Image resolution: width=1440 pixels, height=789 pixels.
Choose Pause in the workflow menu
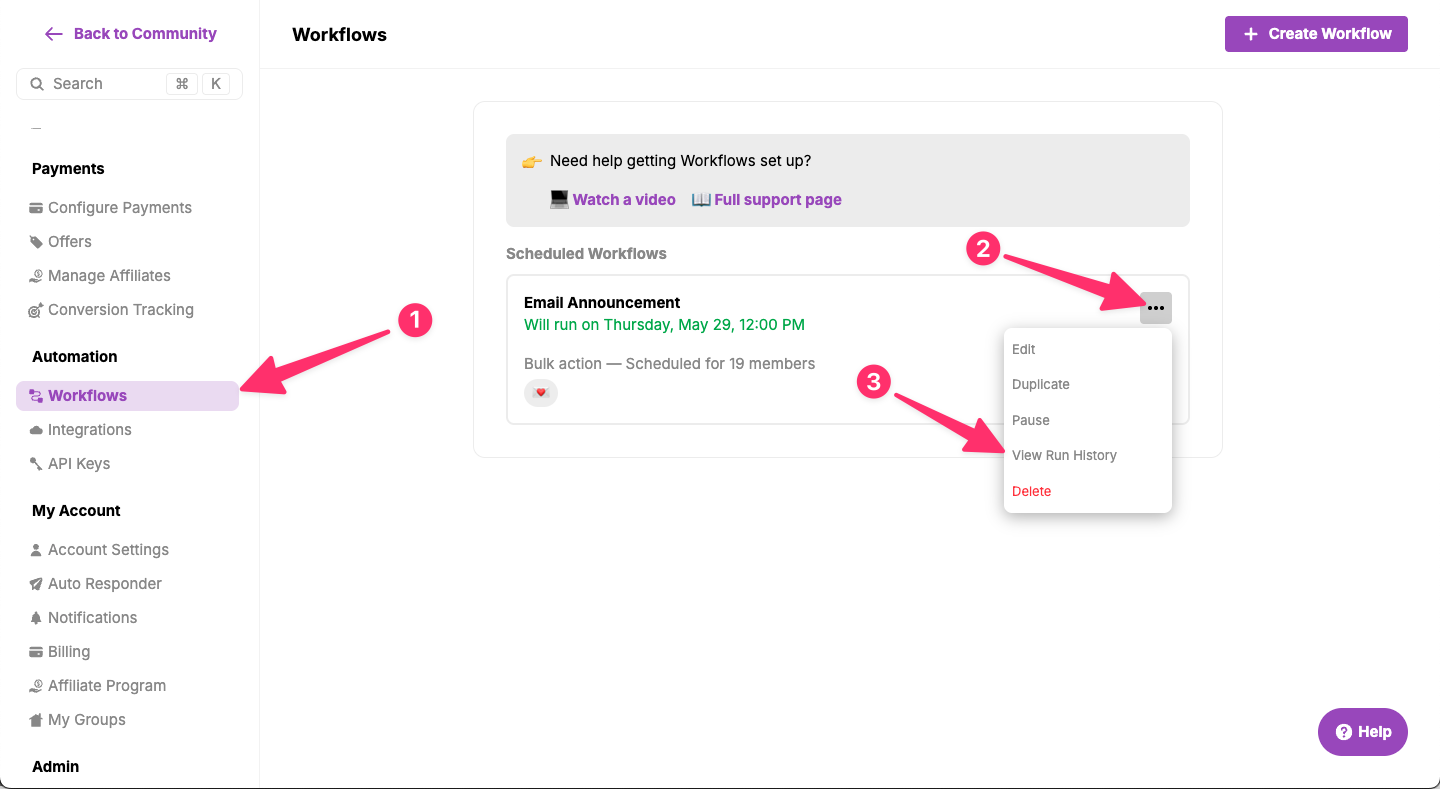[x=1031, y=420]
